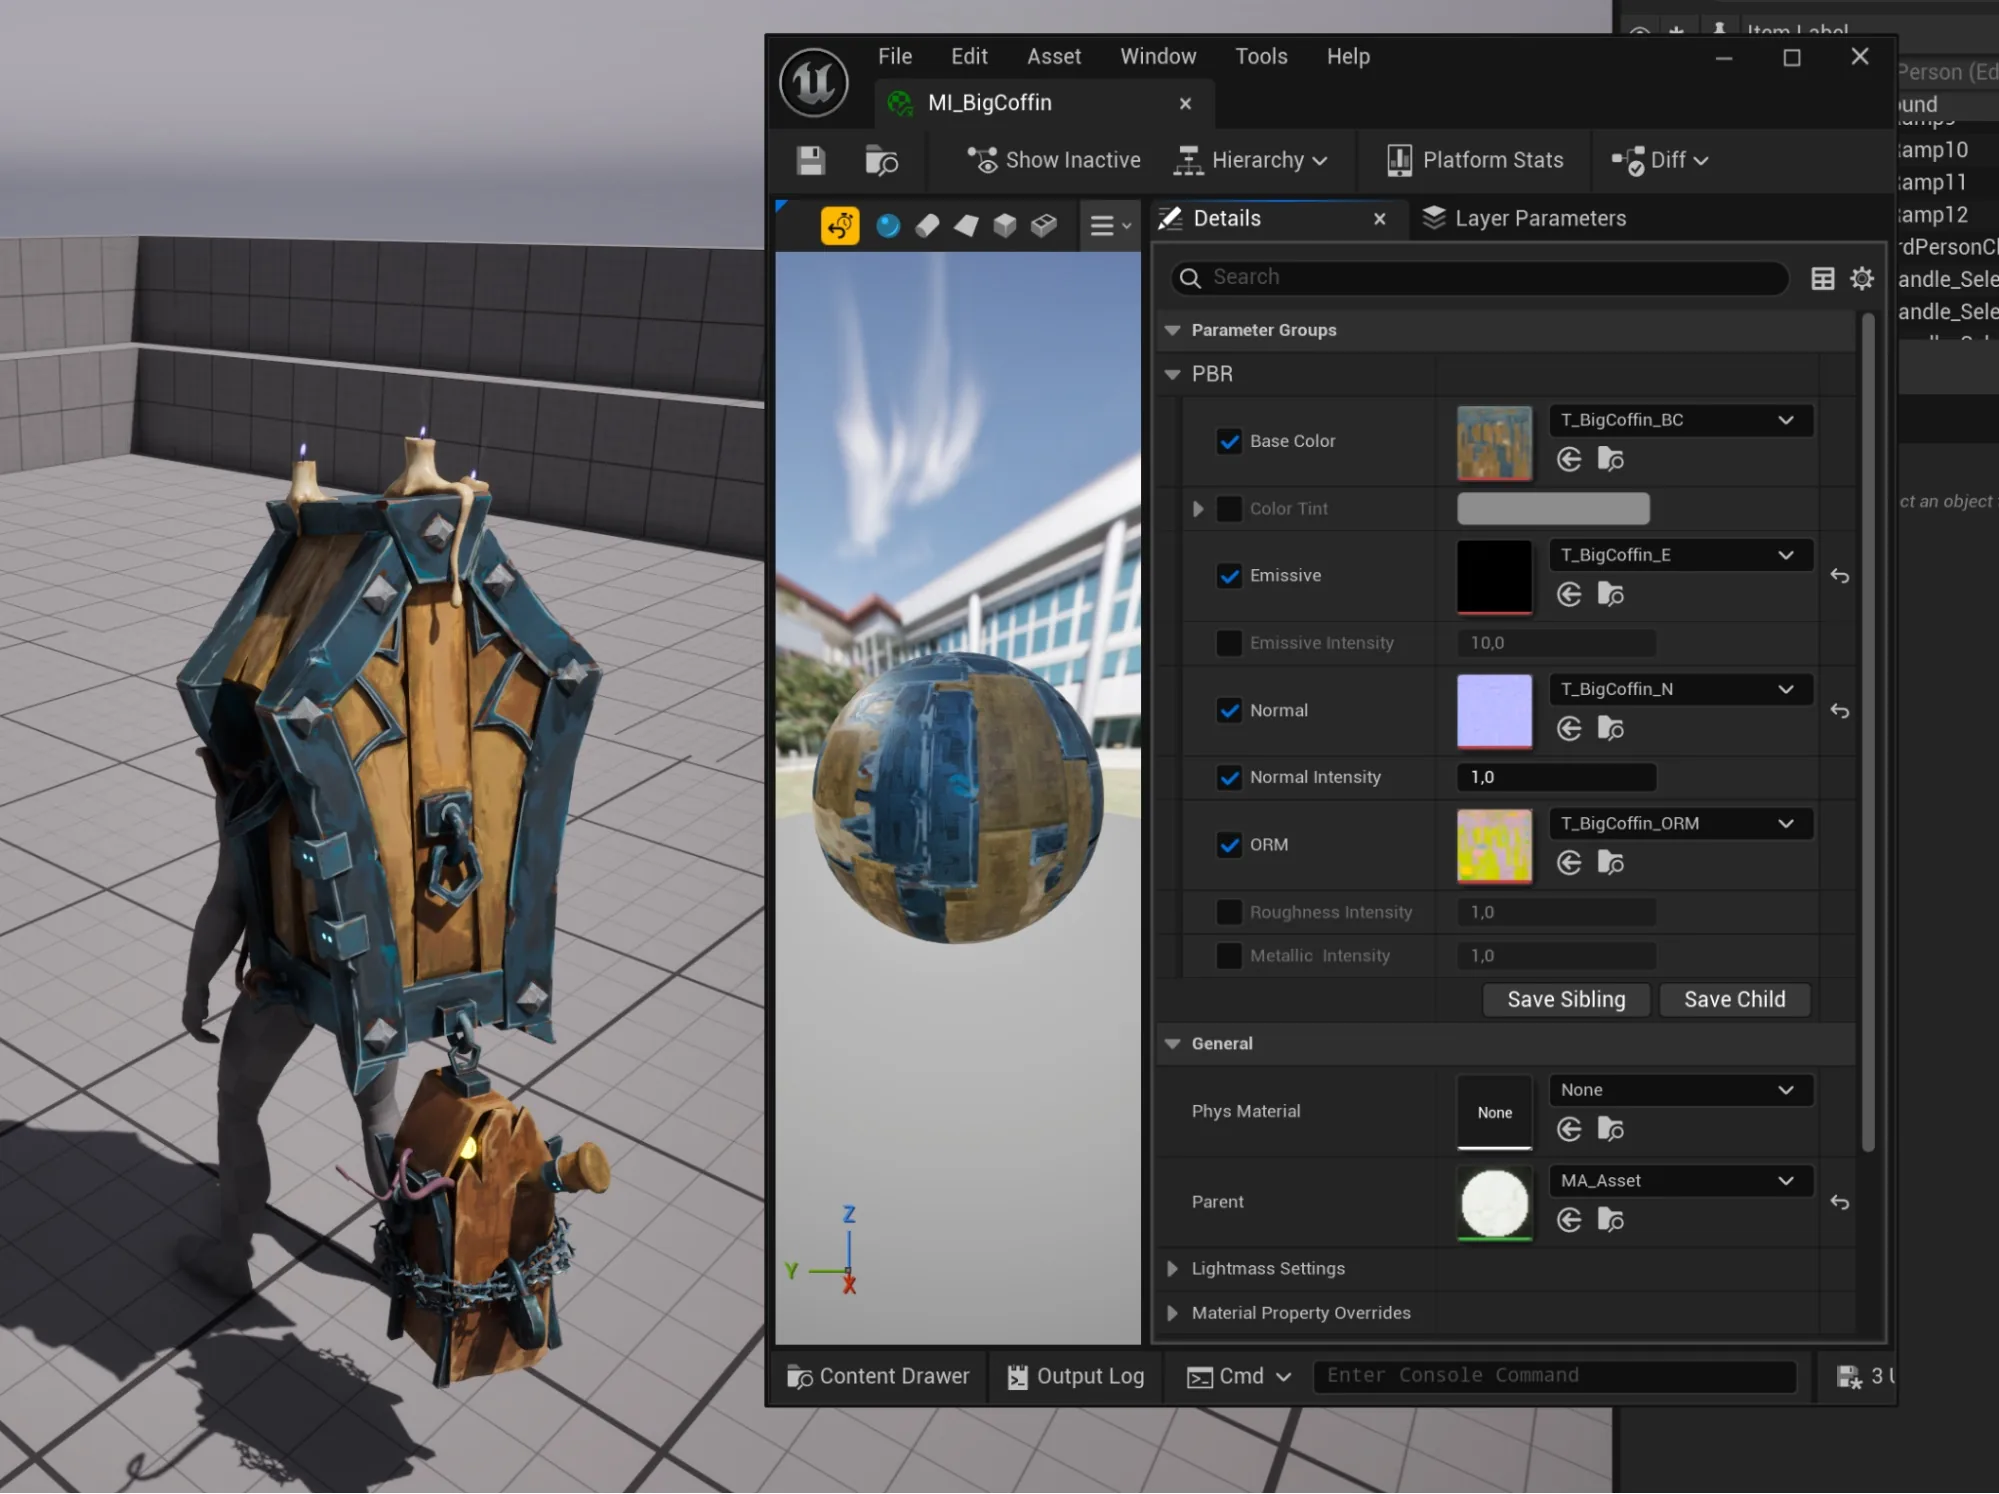Switch to Layer Parameters tab
This screenshot has height=1494, width=1999.
[1524, 218]
